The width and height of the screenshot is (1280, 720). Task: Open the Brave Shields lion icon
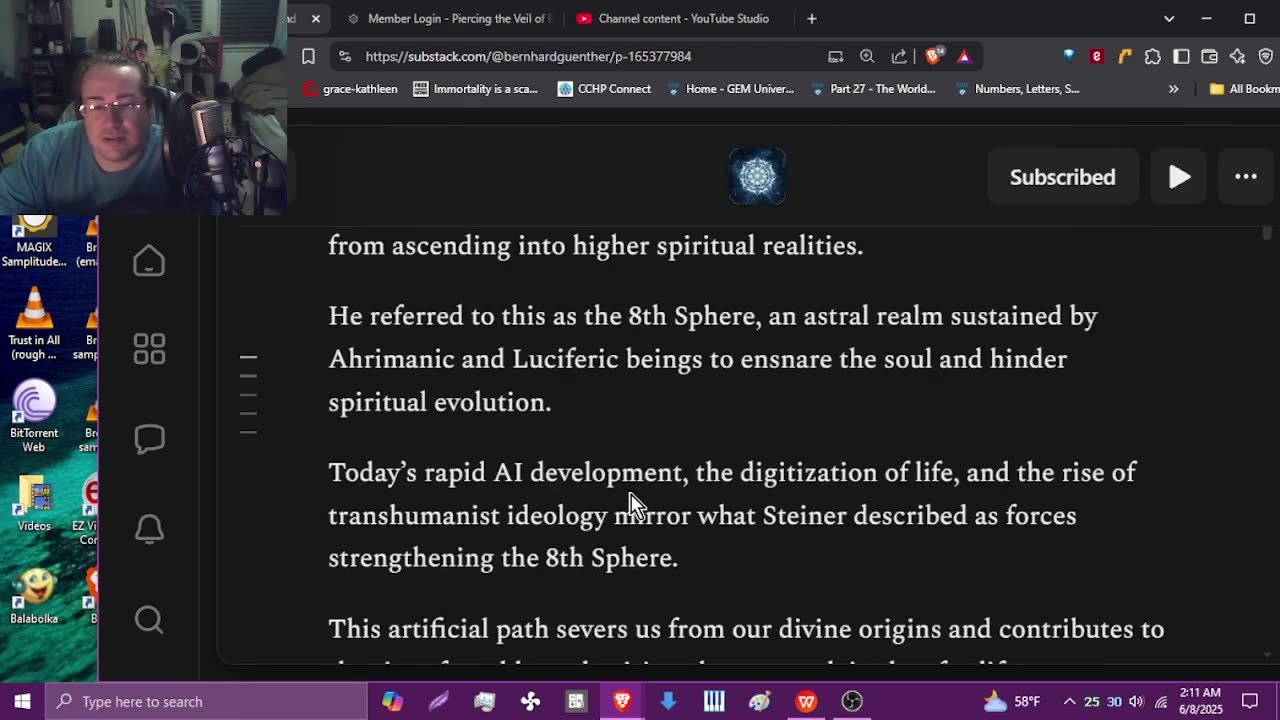[x=934, y=57]
